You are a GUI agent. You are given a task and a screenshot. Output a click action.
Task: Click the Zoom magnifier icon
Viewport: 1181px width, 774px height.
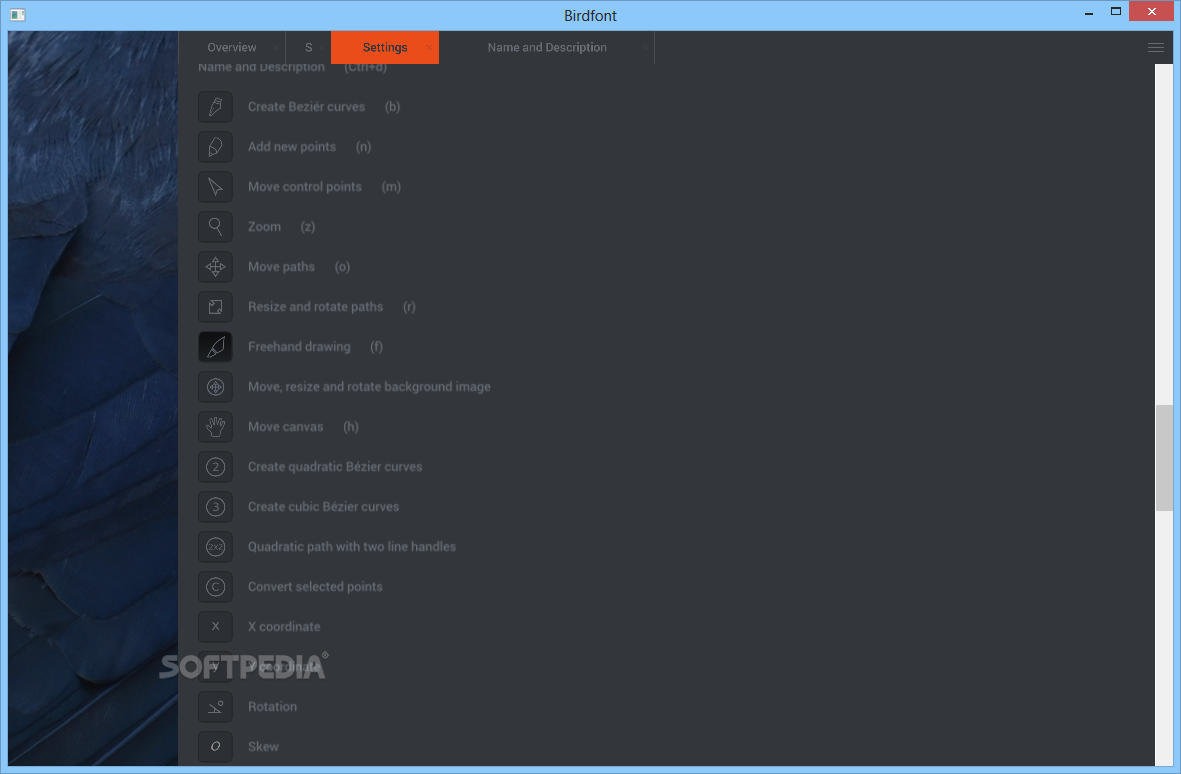coord(215,227)
